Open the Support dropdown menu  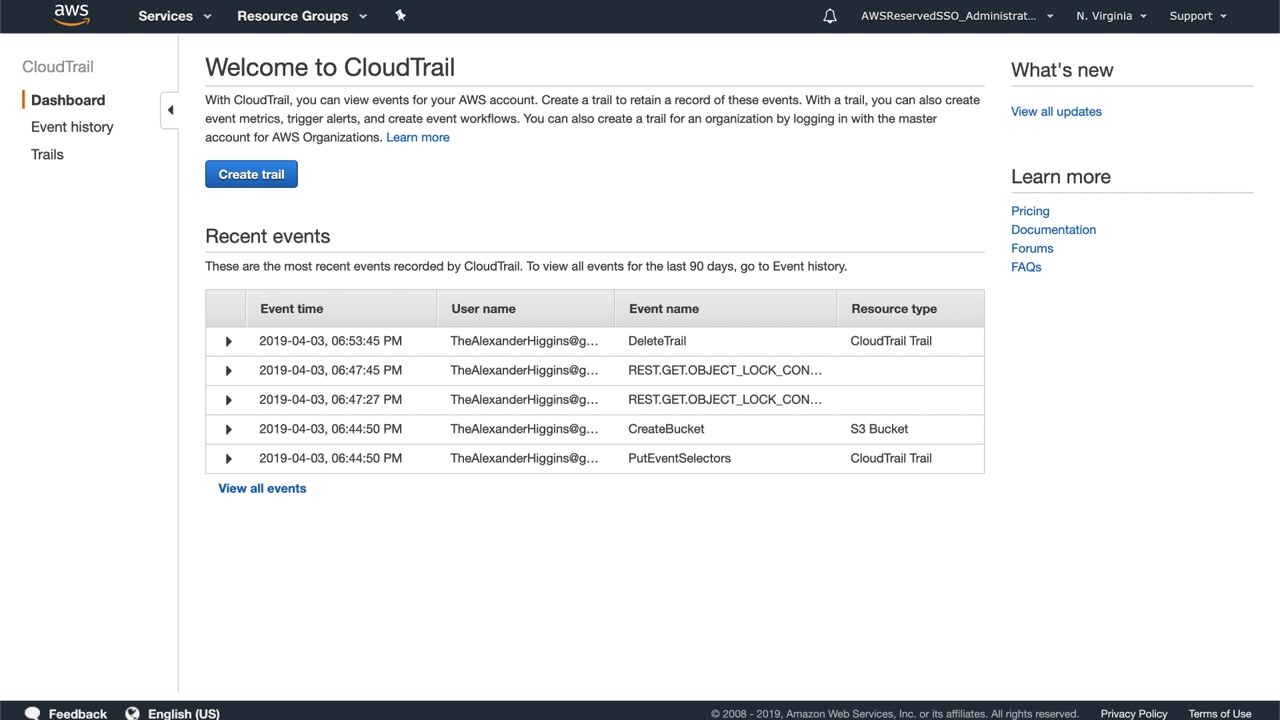click(x=1197, y=16)
